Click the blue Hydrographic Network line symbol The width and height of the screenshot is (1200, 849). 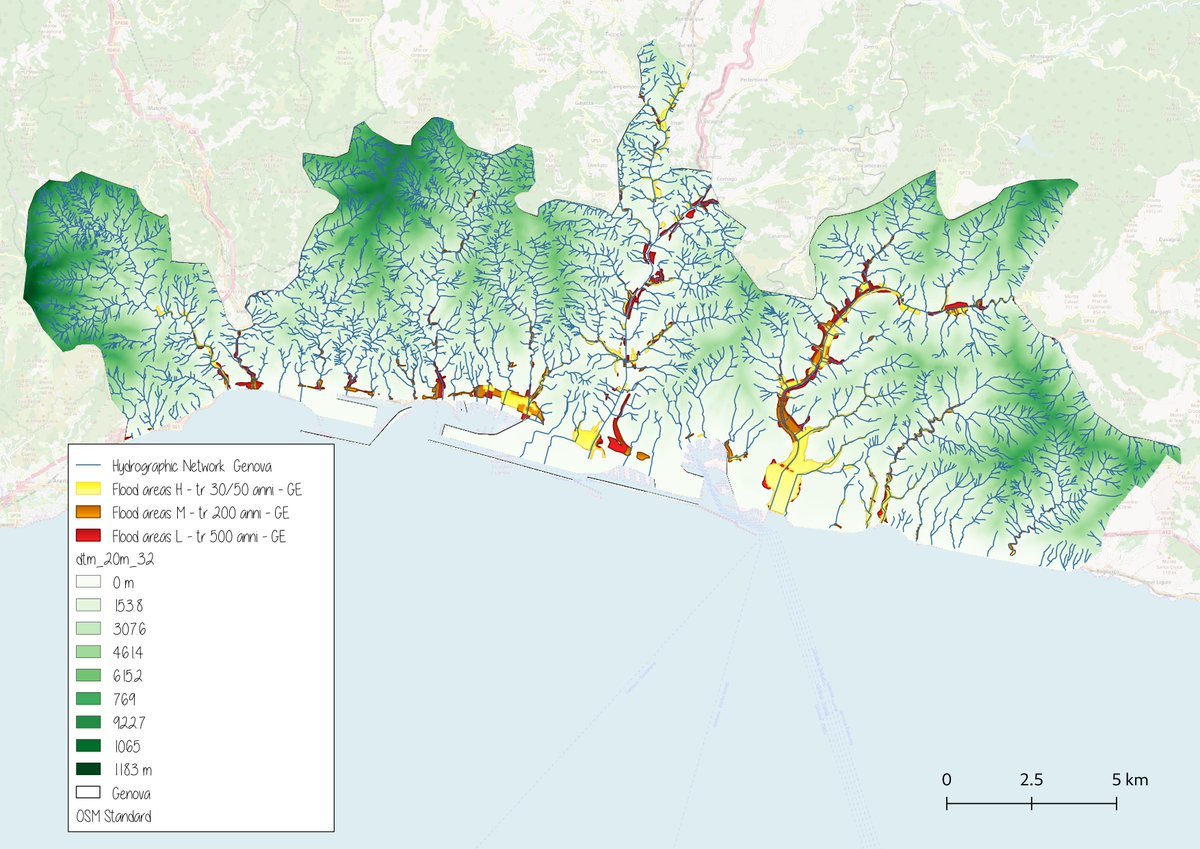pyautogui.click(x=90, y=466)
